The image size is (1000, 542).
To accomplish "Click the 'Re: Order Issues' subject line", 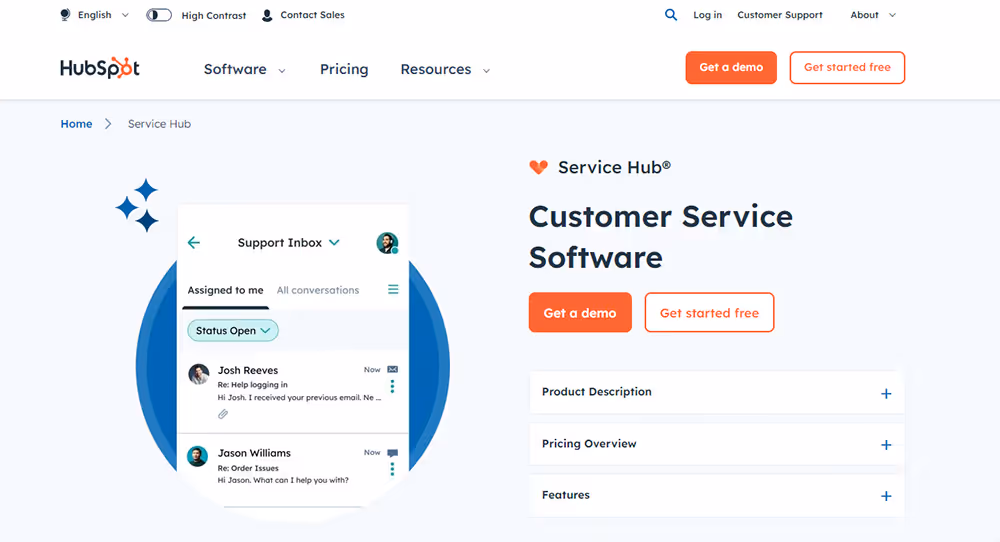I will pos(248,468).
